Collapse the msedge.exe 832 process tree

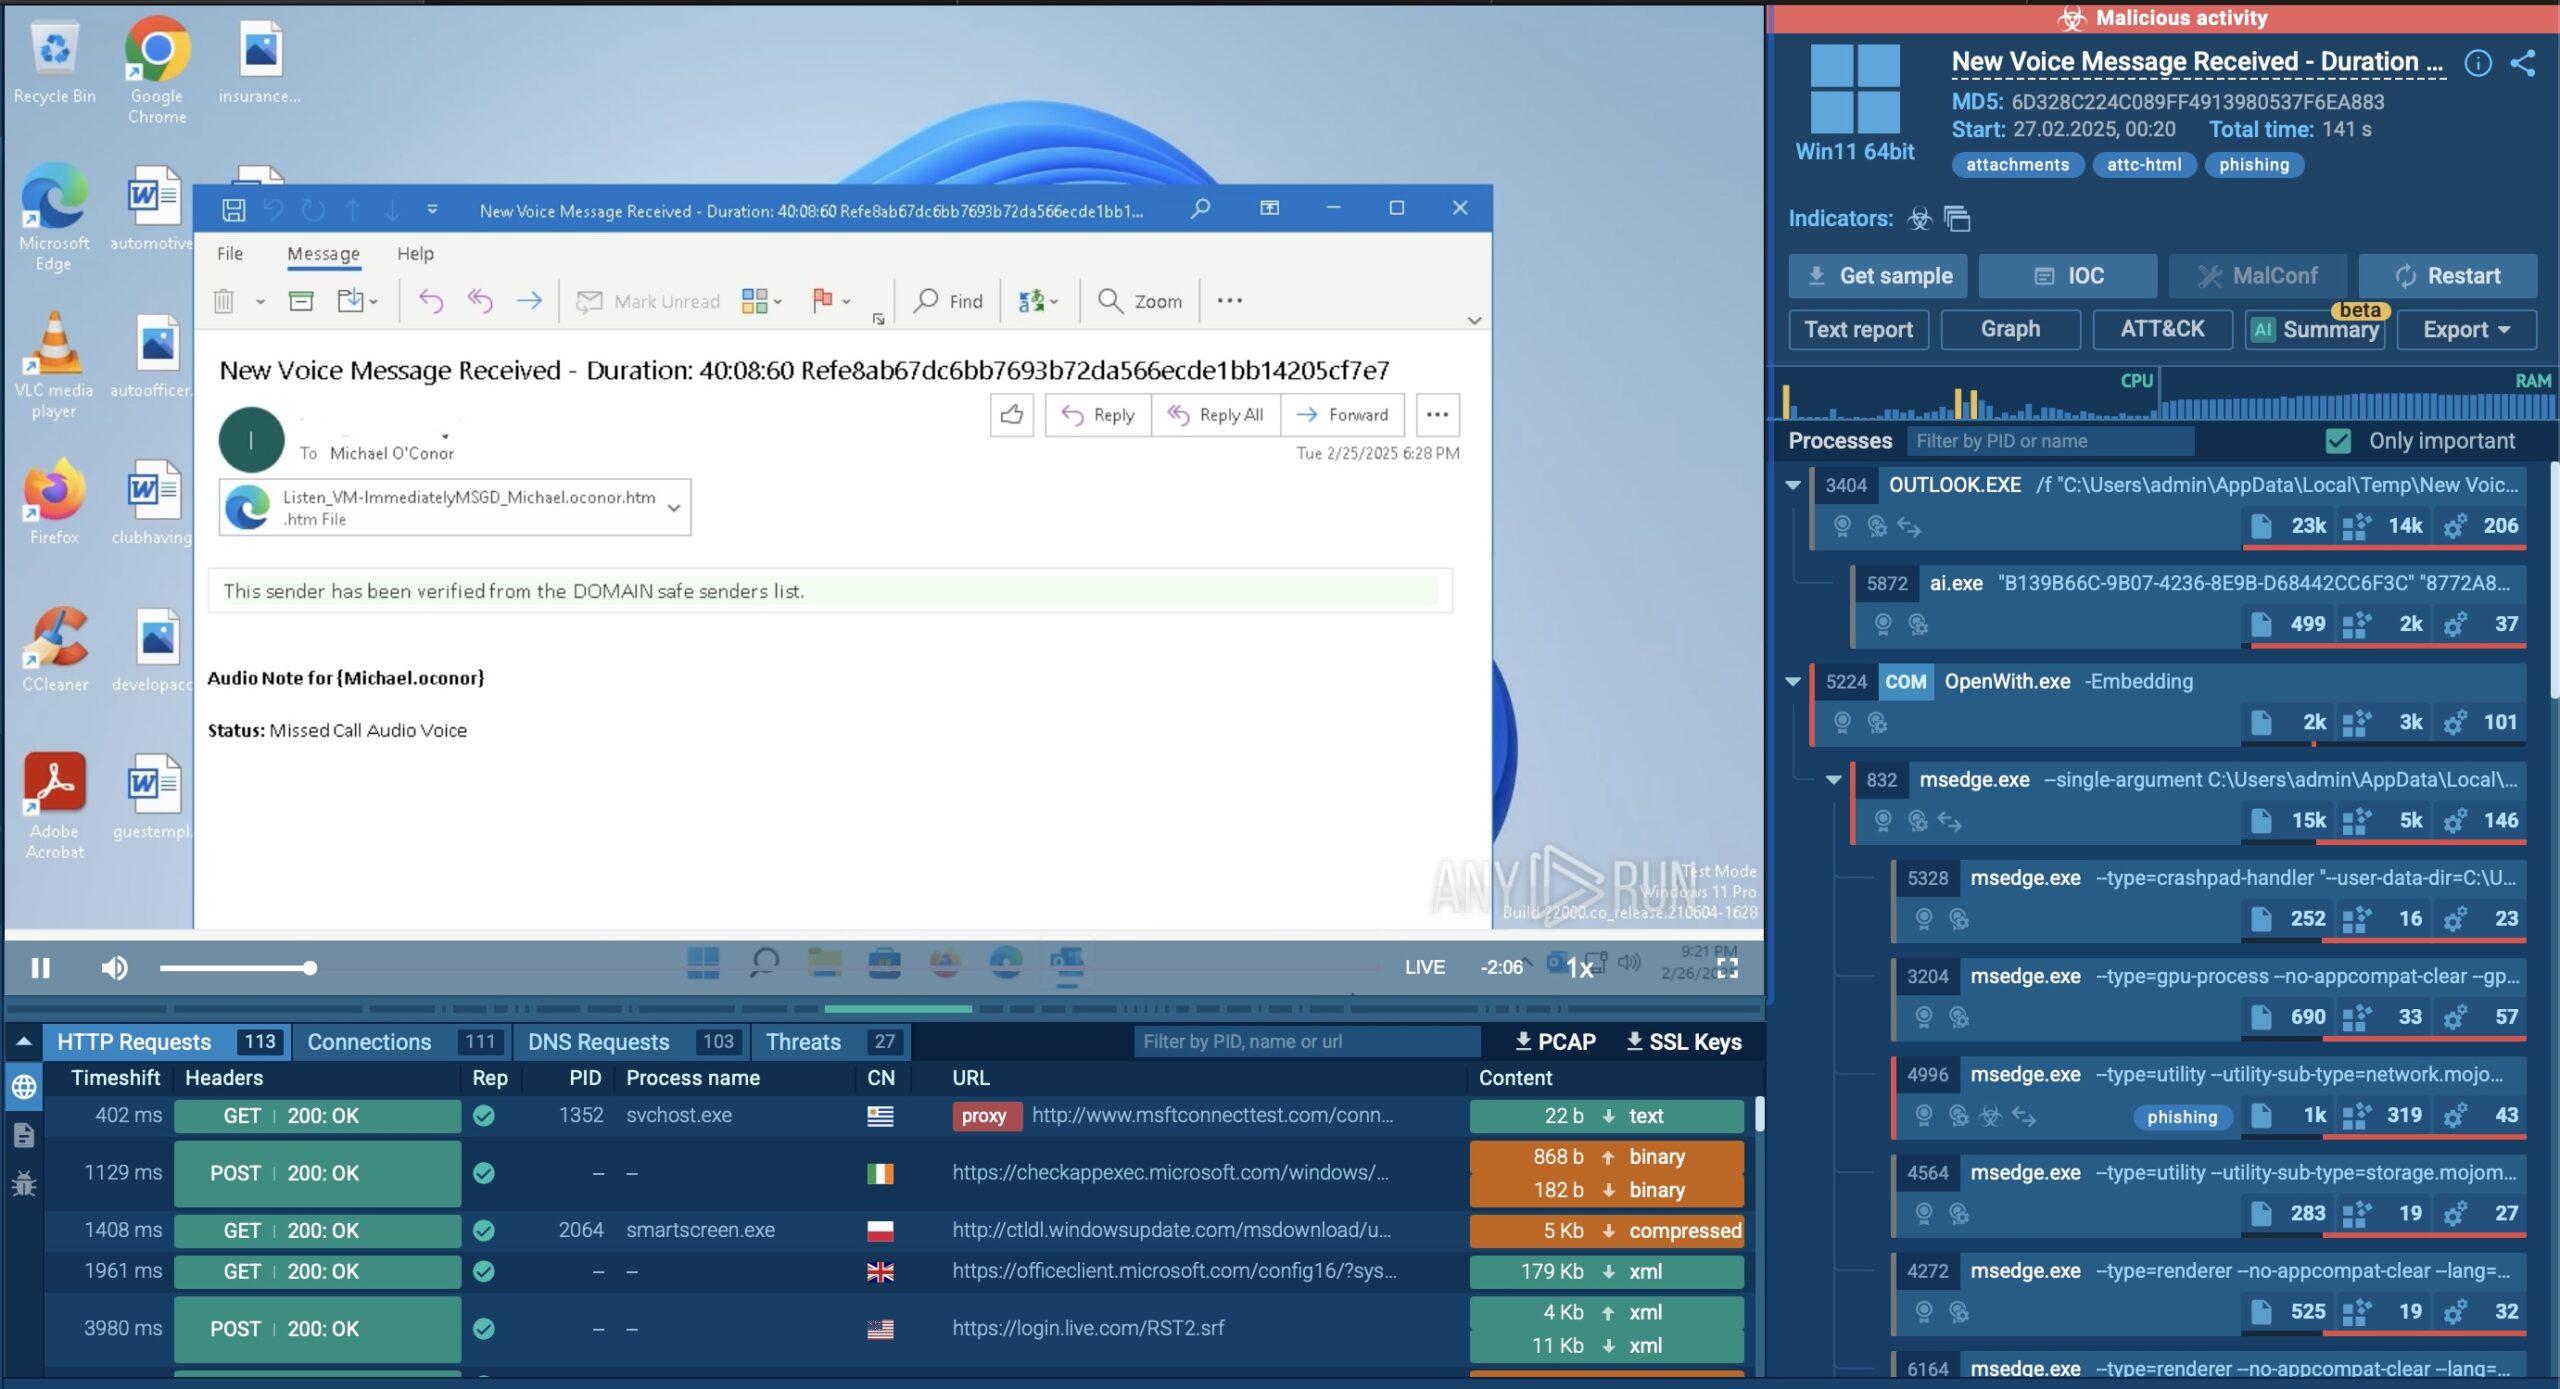[x=1833, y=779]
